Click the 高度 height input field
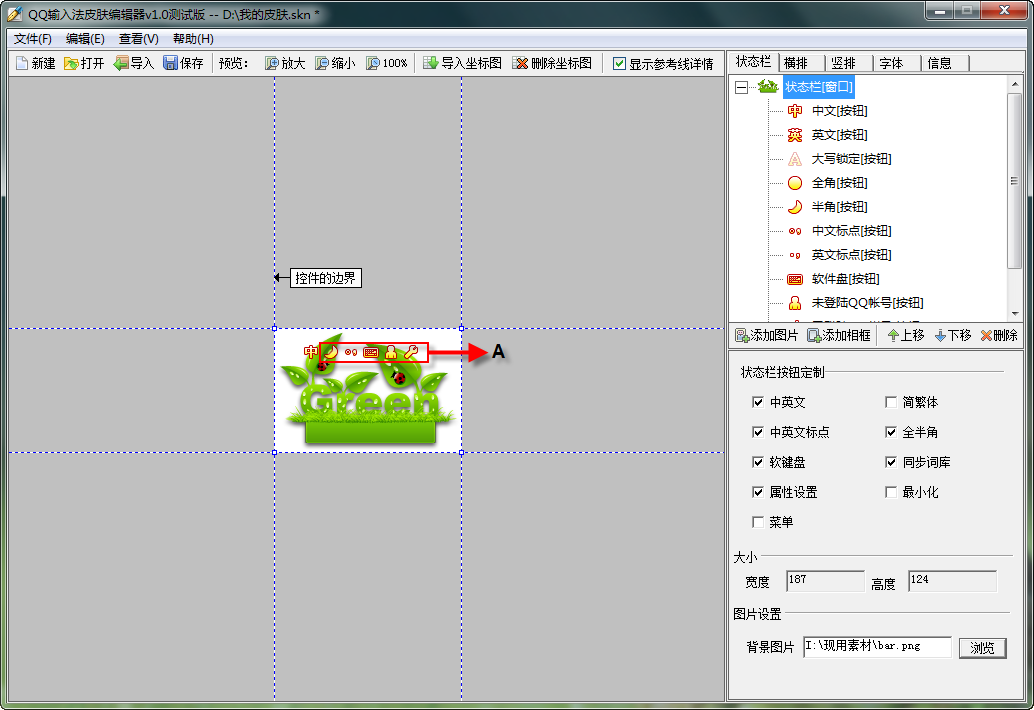Viewport: 1034px width, 710px height. (952, 581)
